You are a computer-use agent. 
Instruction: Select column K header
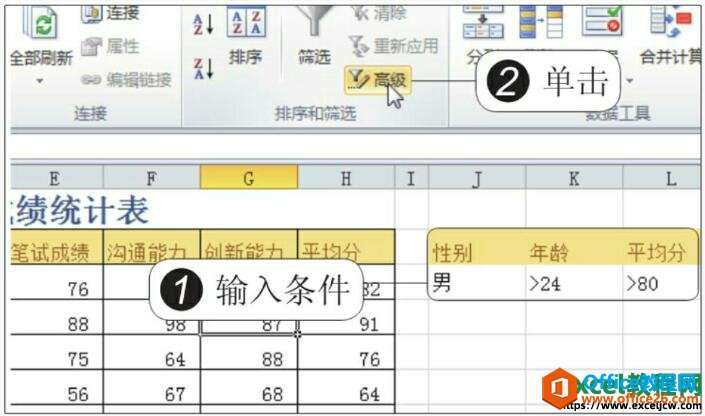click(x=574, y=178)
